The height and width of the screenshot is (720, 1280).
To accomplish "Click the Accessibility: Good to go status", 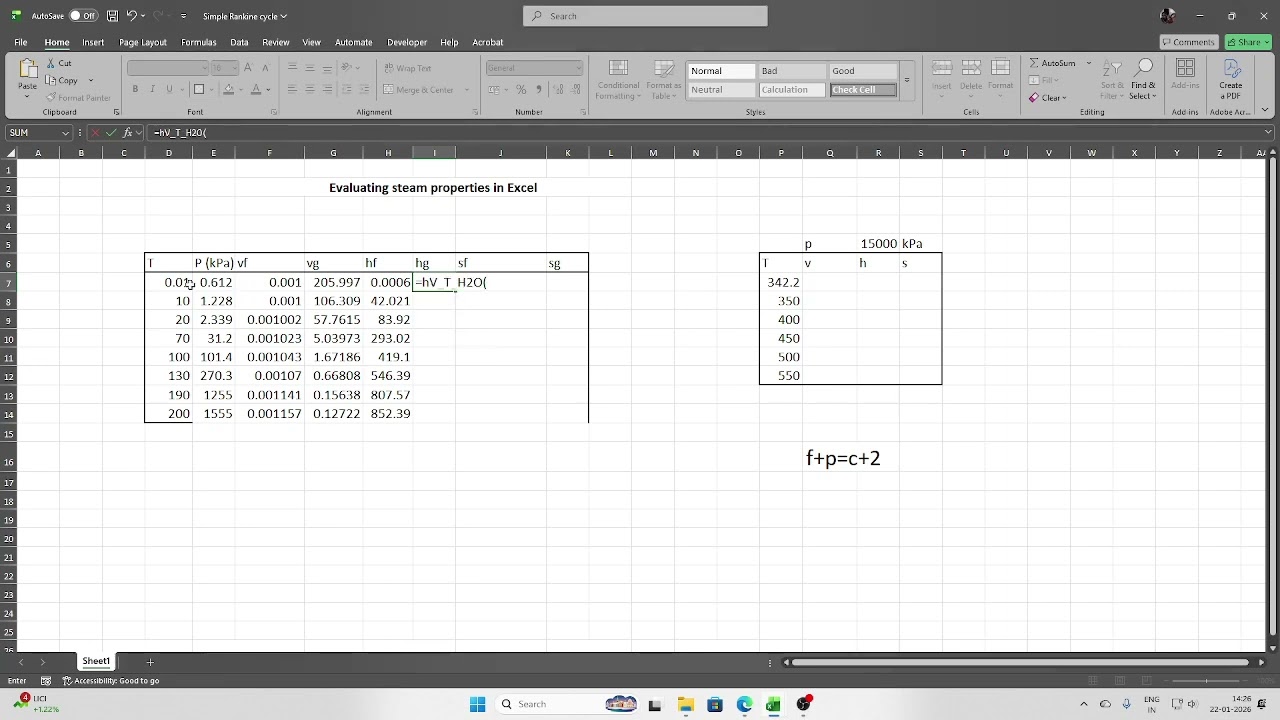I will 111,681.
